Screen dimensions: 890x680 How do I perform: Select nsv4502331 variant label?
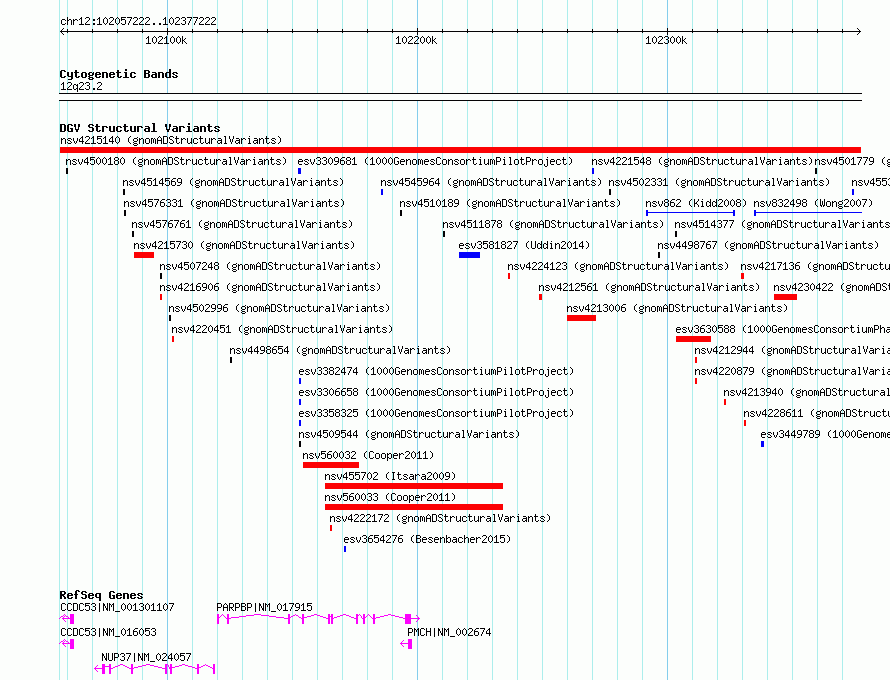point(719,182)
